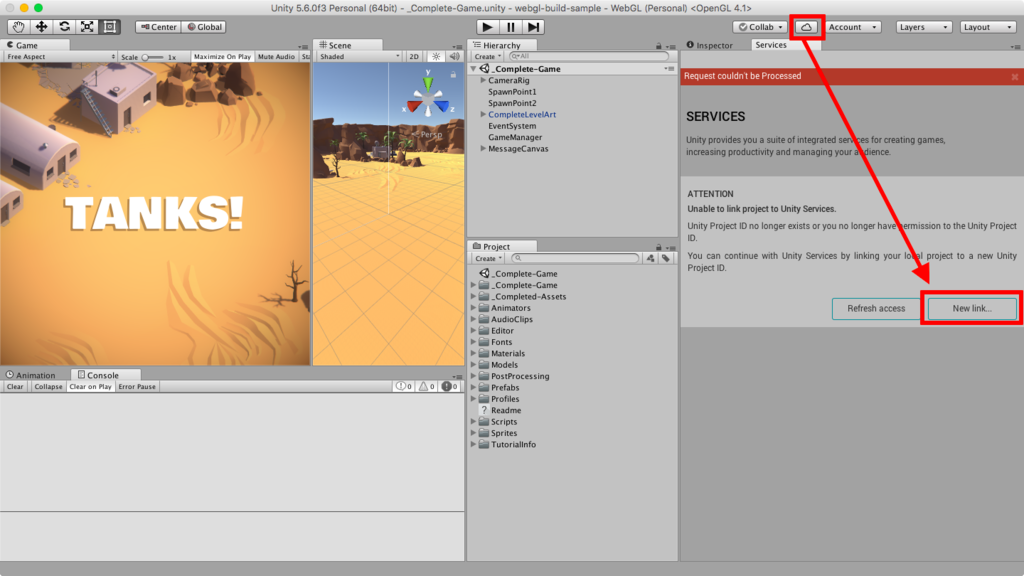Open Hierarchy Create dropdown

(487, 57)
